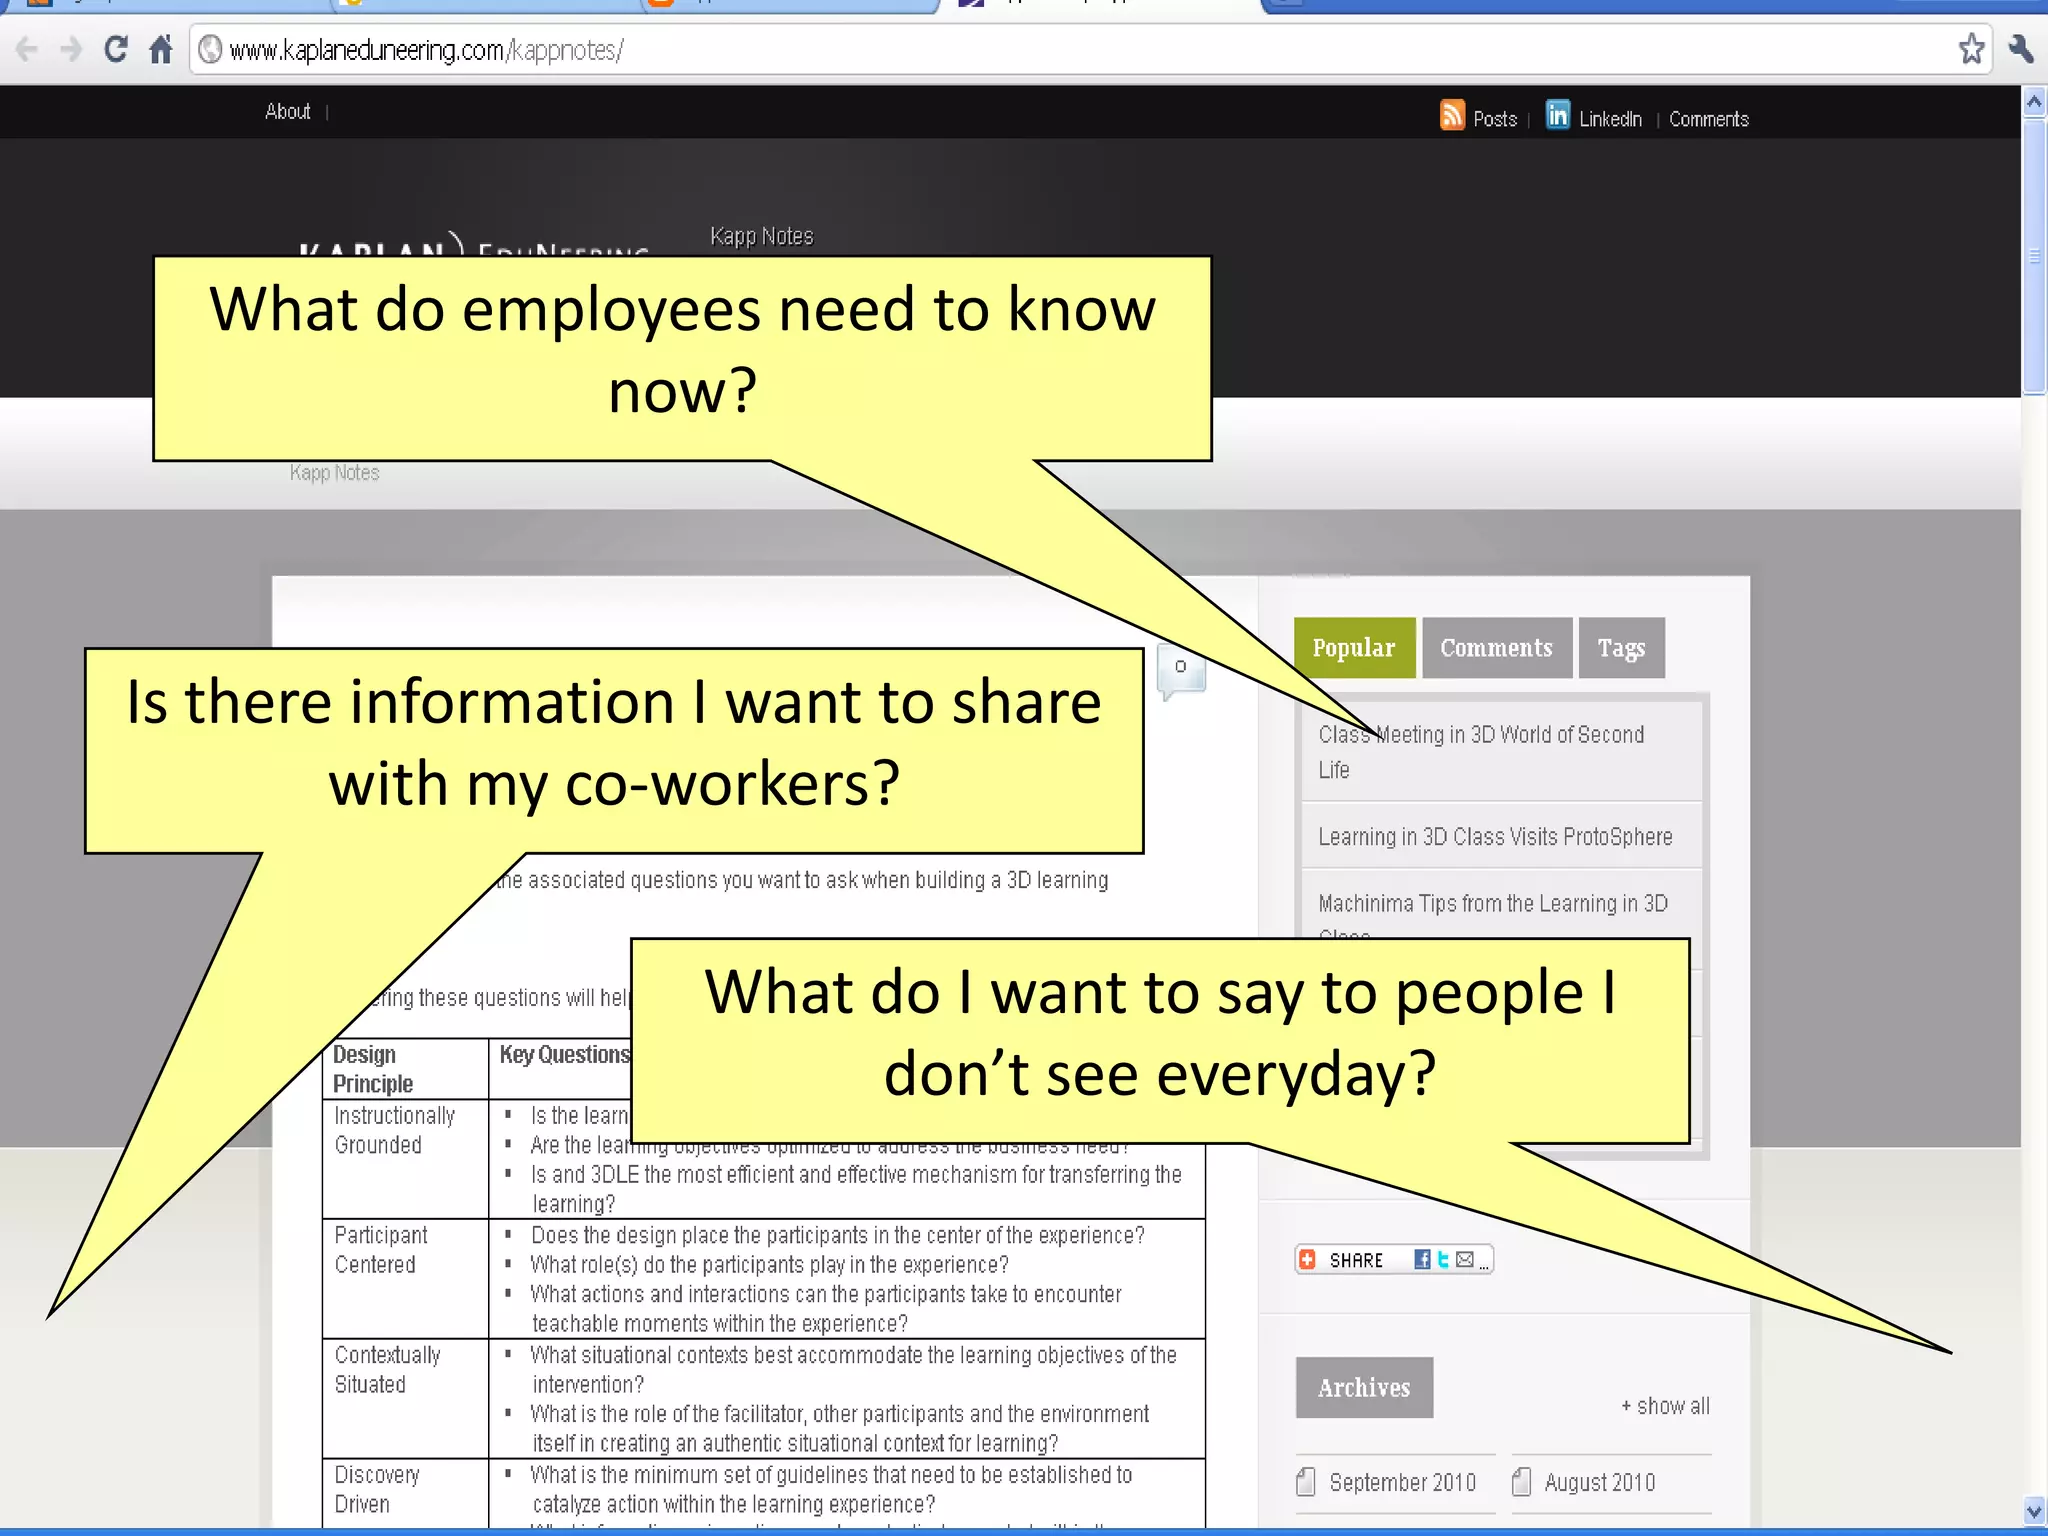Open Learning in 3D Class Visits ProtoSphere
This screenshot has width=2048, height=1536.
(x=1495, y=836)
